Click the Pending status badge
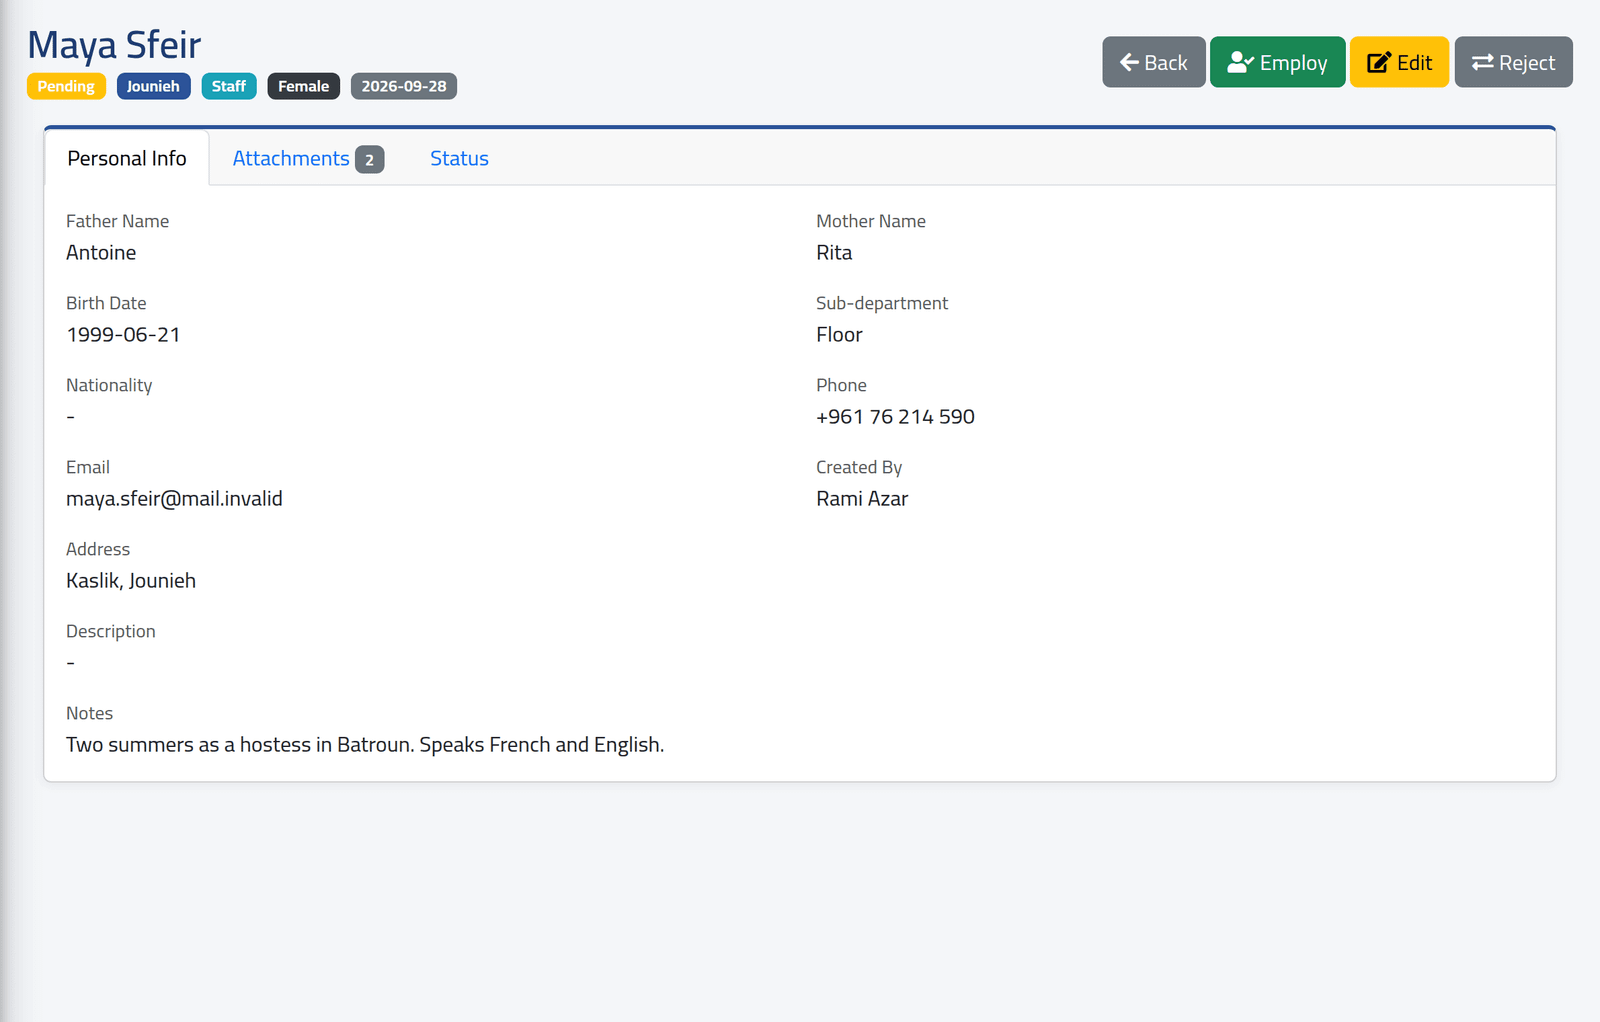This screenshot has width=1600, height=1022. pyautogui.click(x=66, y=86)
